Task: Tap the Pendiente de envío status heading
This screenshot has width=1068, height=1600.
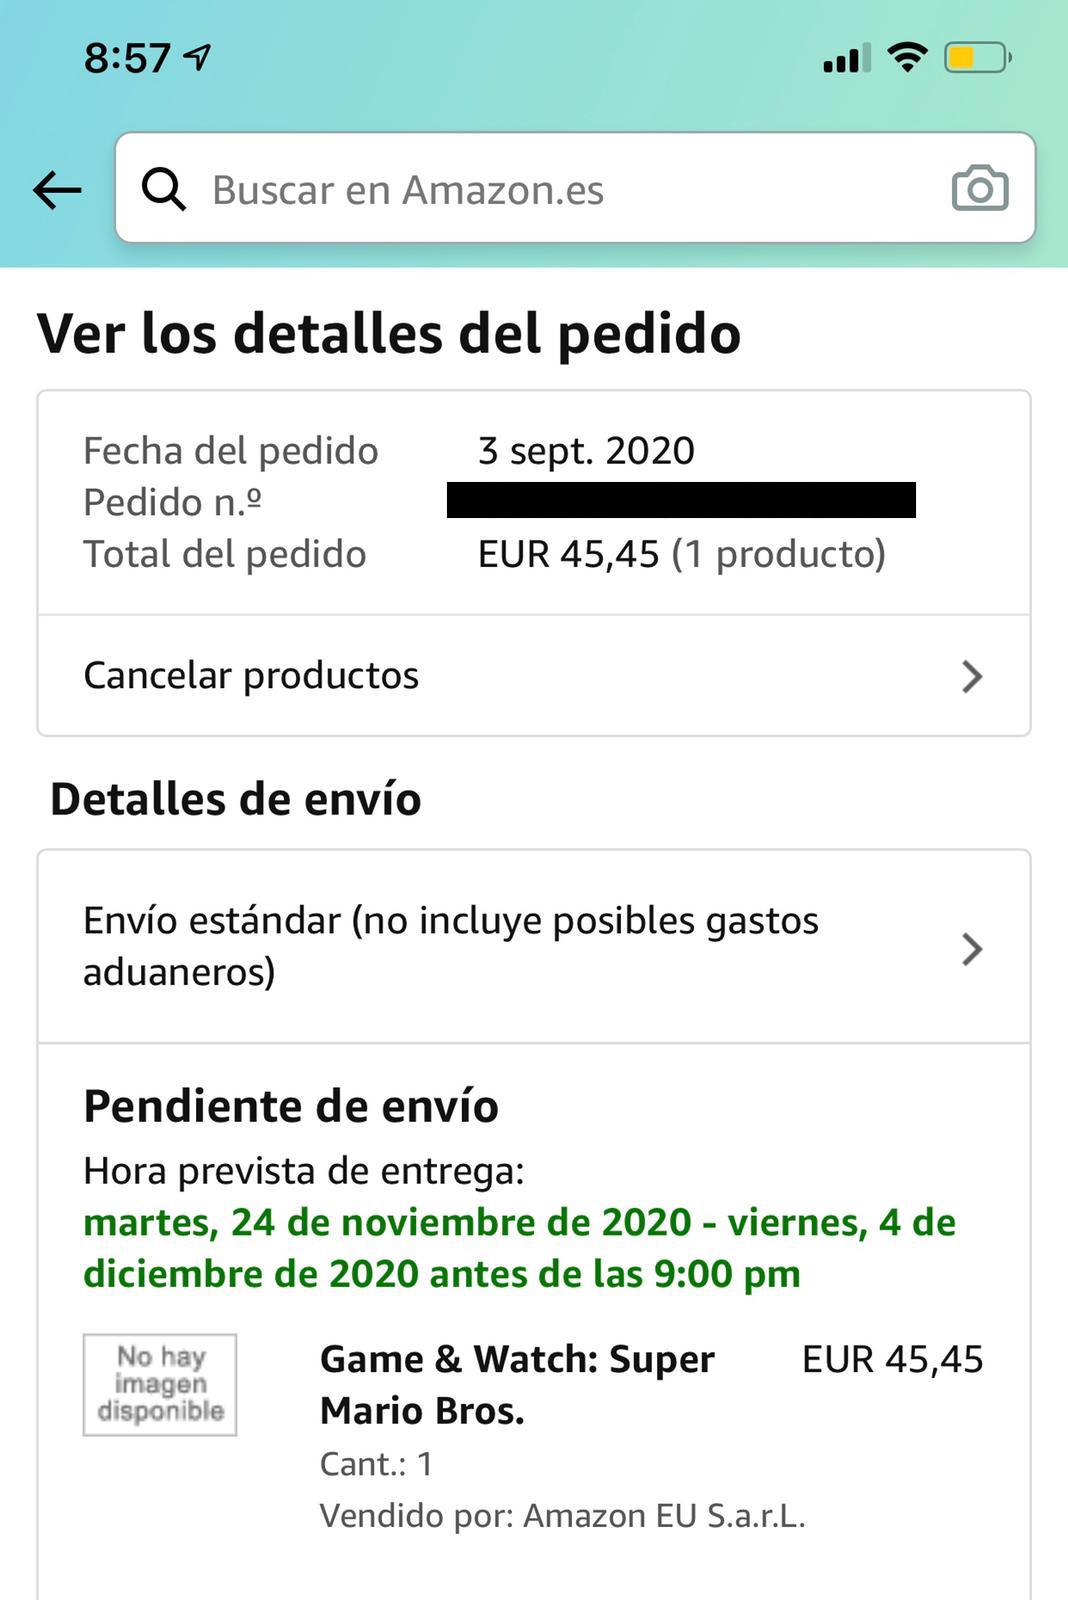Action: (x=291, y=1106)
